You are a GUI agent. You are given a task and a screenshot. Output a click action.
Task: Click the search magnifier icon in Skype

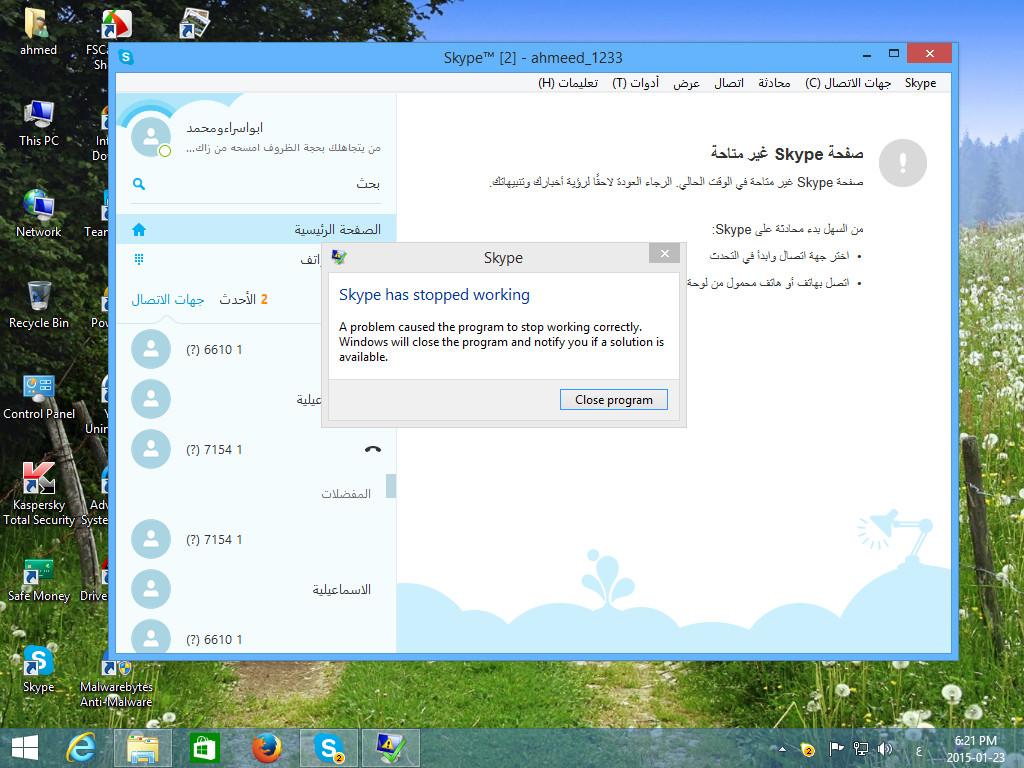tap(139, 184)
